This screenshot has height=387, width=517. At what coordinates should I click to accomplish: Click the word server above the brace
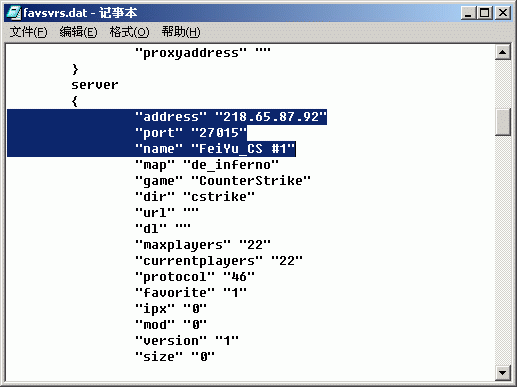point(95,85)
